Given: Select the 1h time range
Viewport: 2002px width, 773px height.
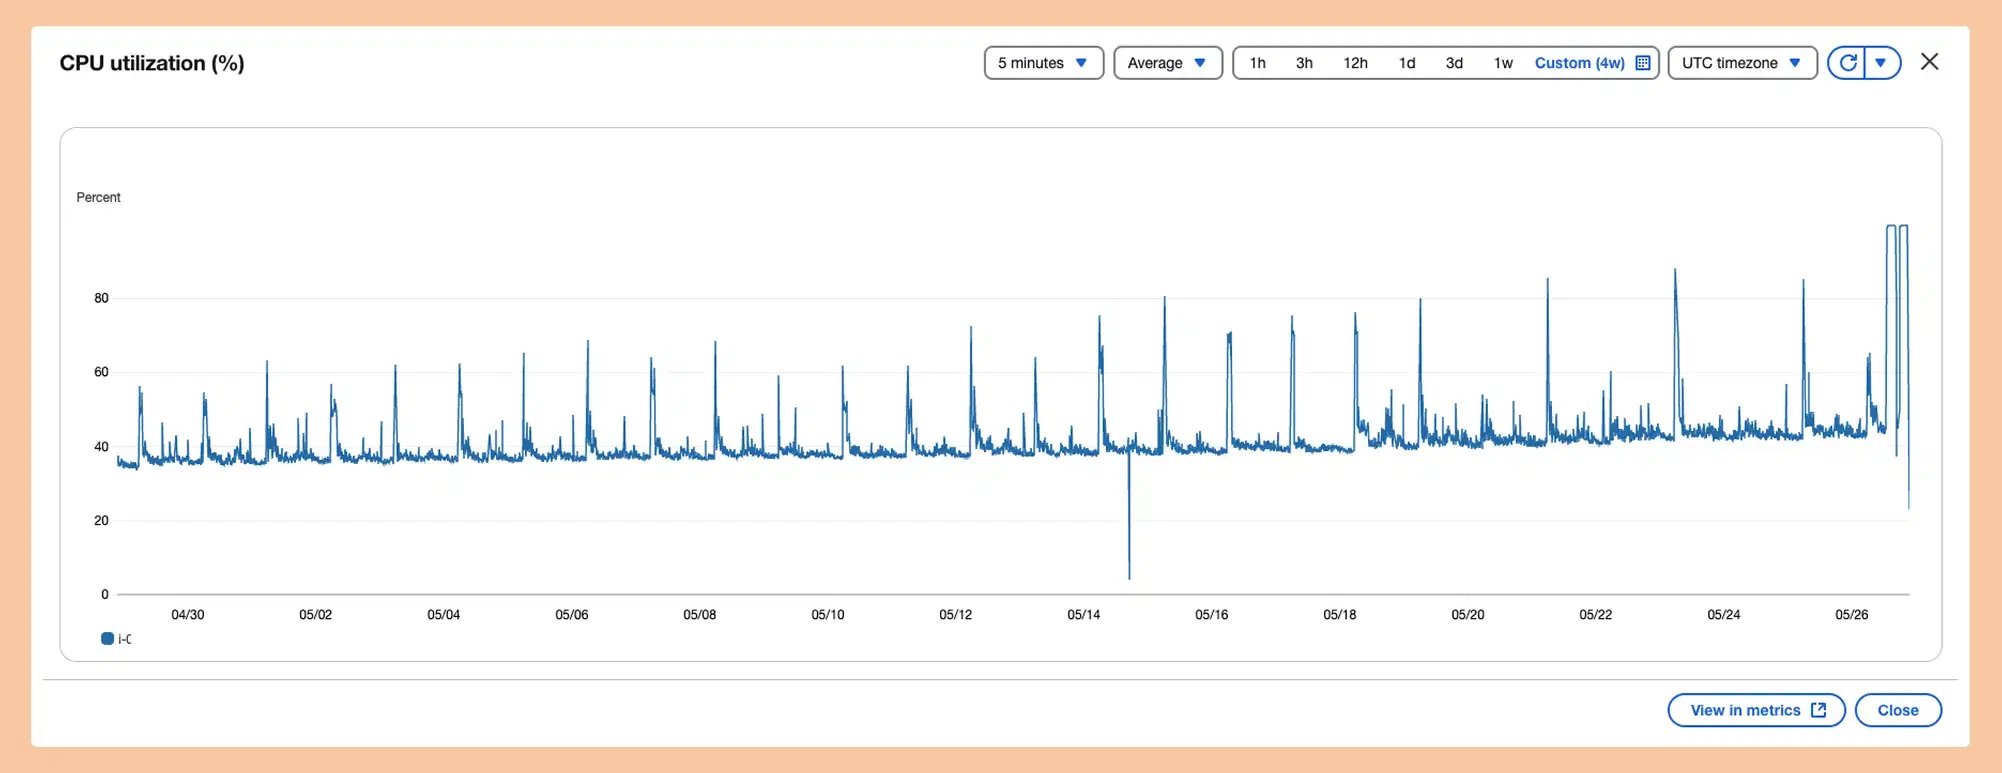Looking at the screenshot, I should (1257, 63).
